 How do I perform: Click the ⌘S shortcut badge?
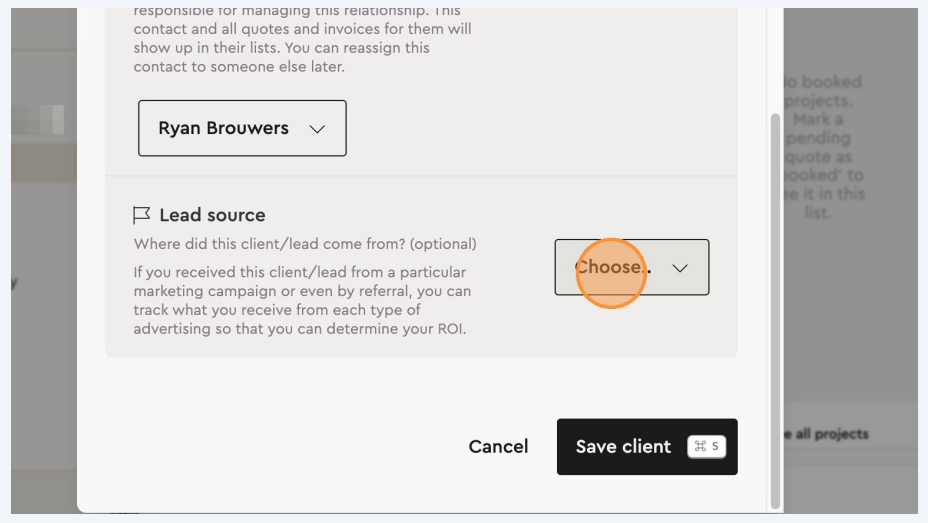tap(706, 446)
